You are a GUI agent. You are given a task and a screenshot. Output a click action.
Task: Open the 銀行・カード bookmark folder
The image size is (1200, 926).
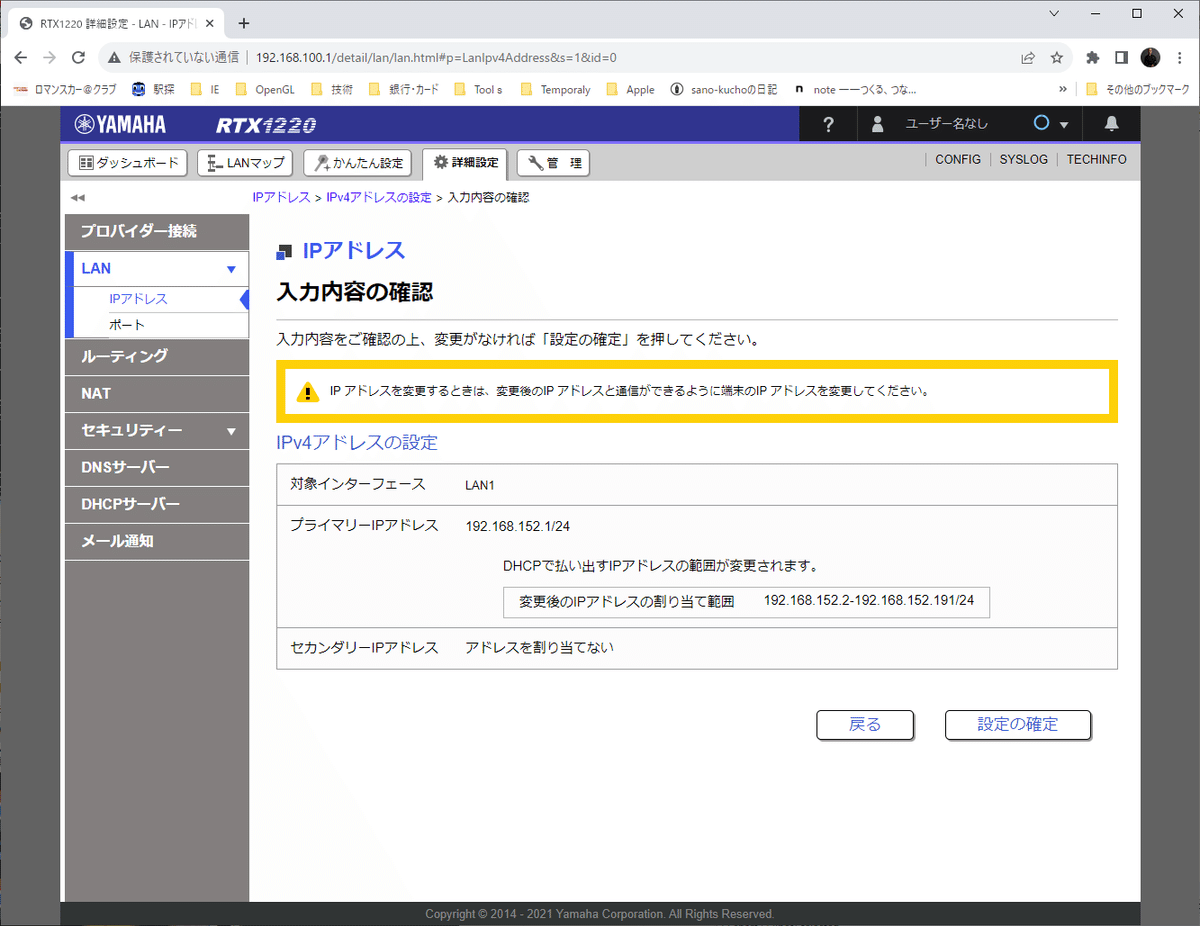[403, 89]
